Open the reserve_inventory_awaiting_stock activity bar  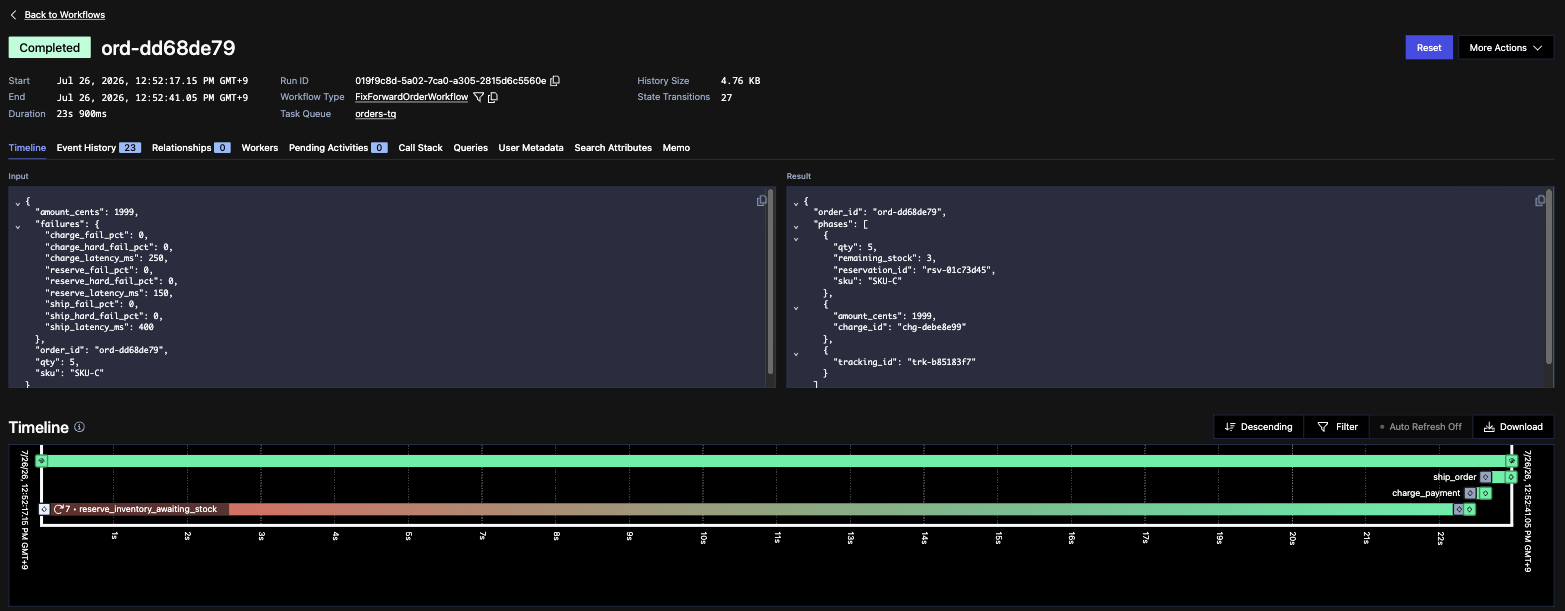(x=752, y=509)
